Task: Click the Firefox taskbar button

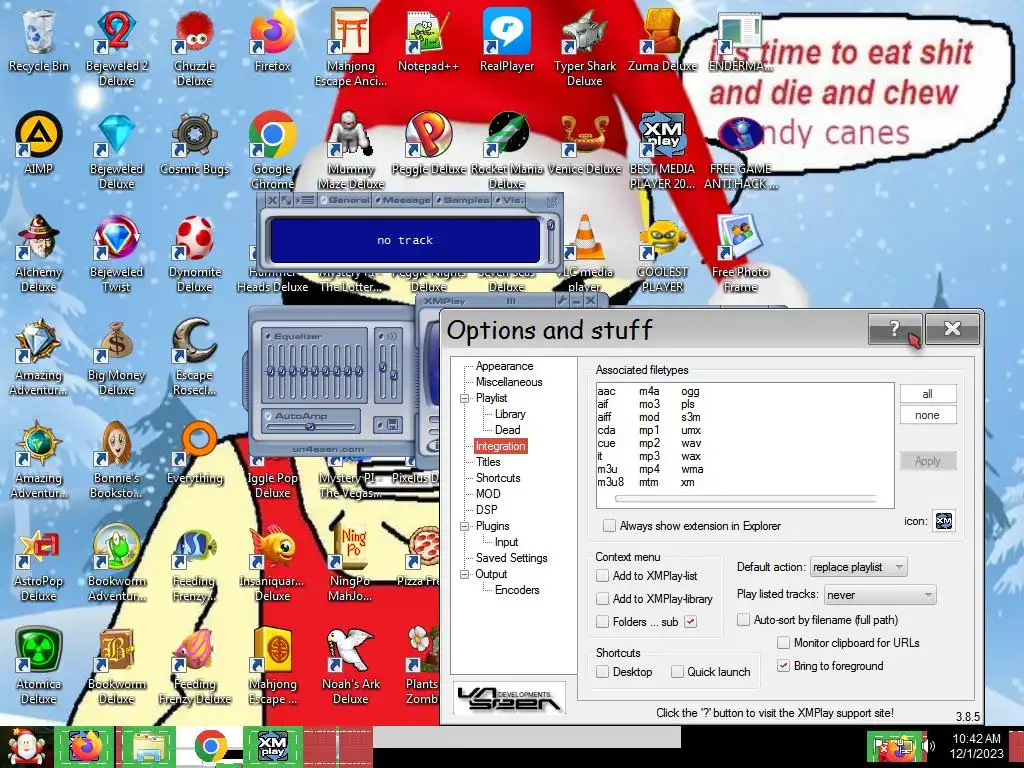Action: click(85, 746)
